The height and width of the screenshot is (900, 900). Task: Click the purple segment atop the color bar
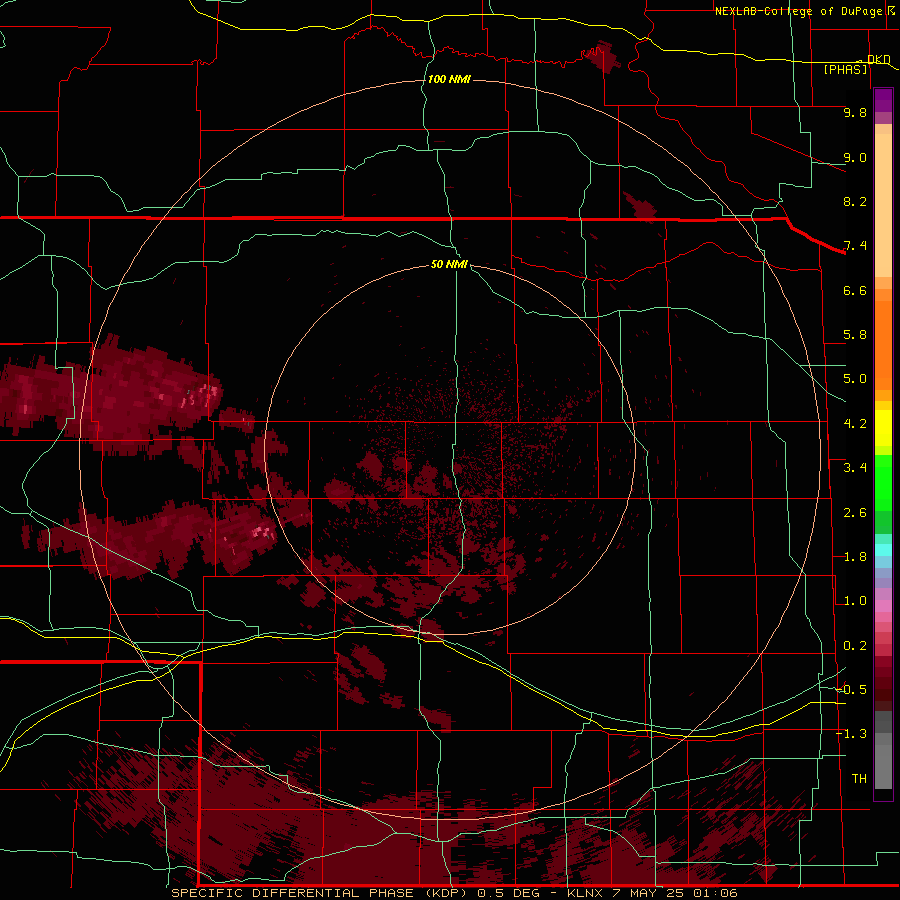coord(883,100)
